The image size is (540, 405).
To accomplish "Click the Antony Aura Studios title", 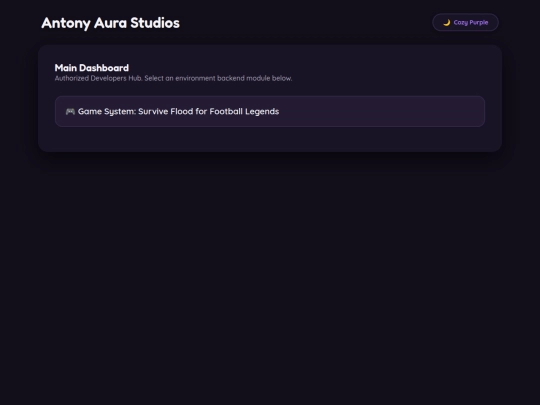I will 111,23.
